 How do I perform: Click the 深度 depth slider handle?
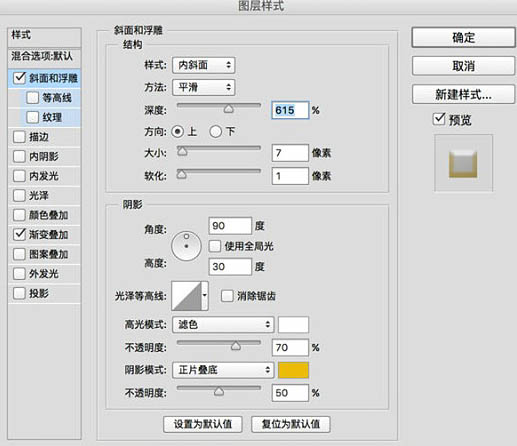pos(228,109)
